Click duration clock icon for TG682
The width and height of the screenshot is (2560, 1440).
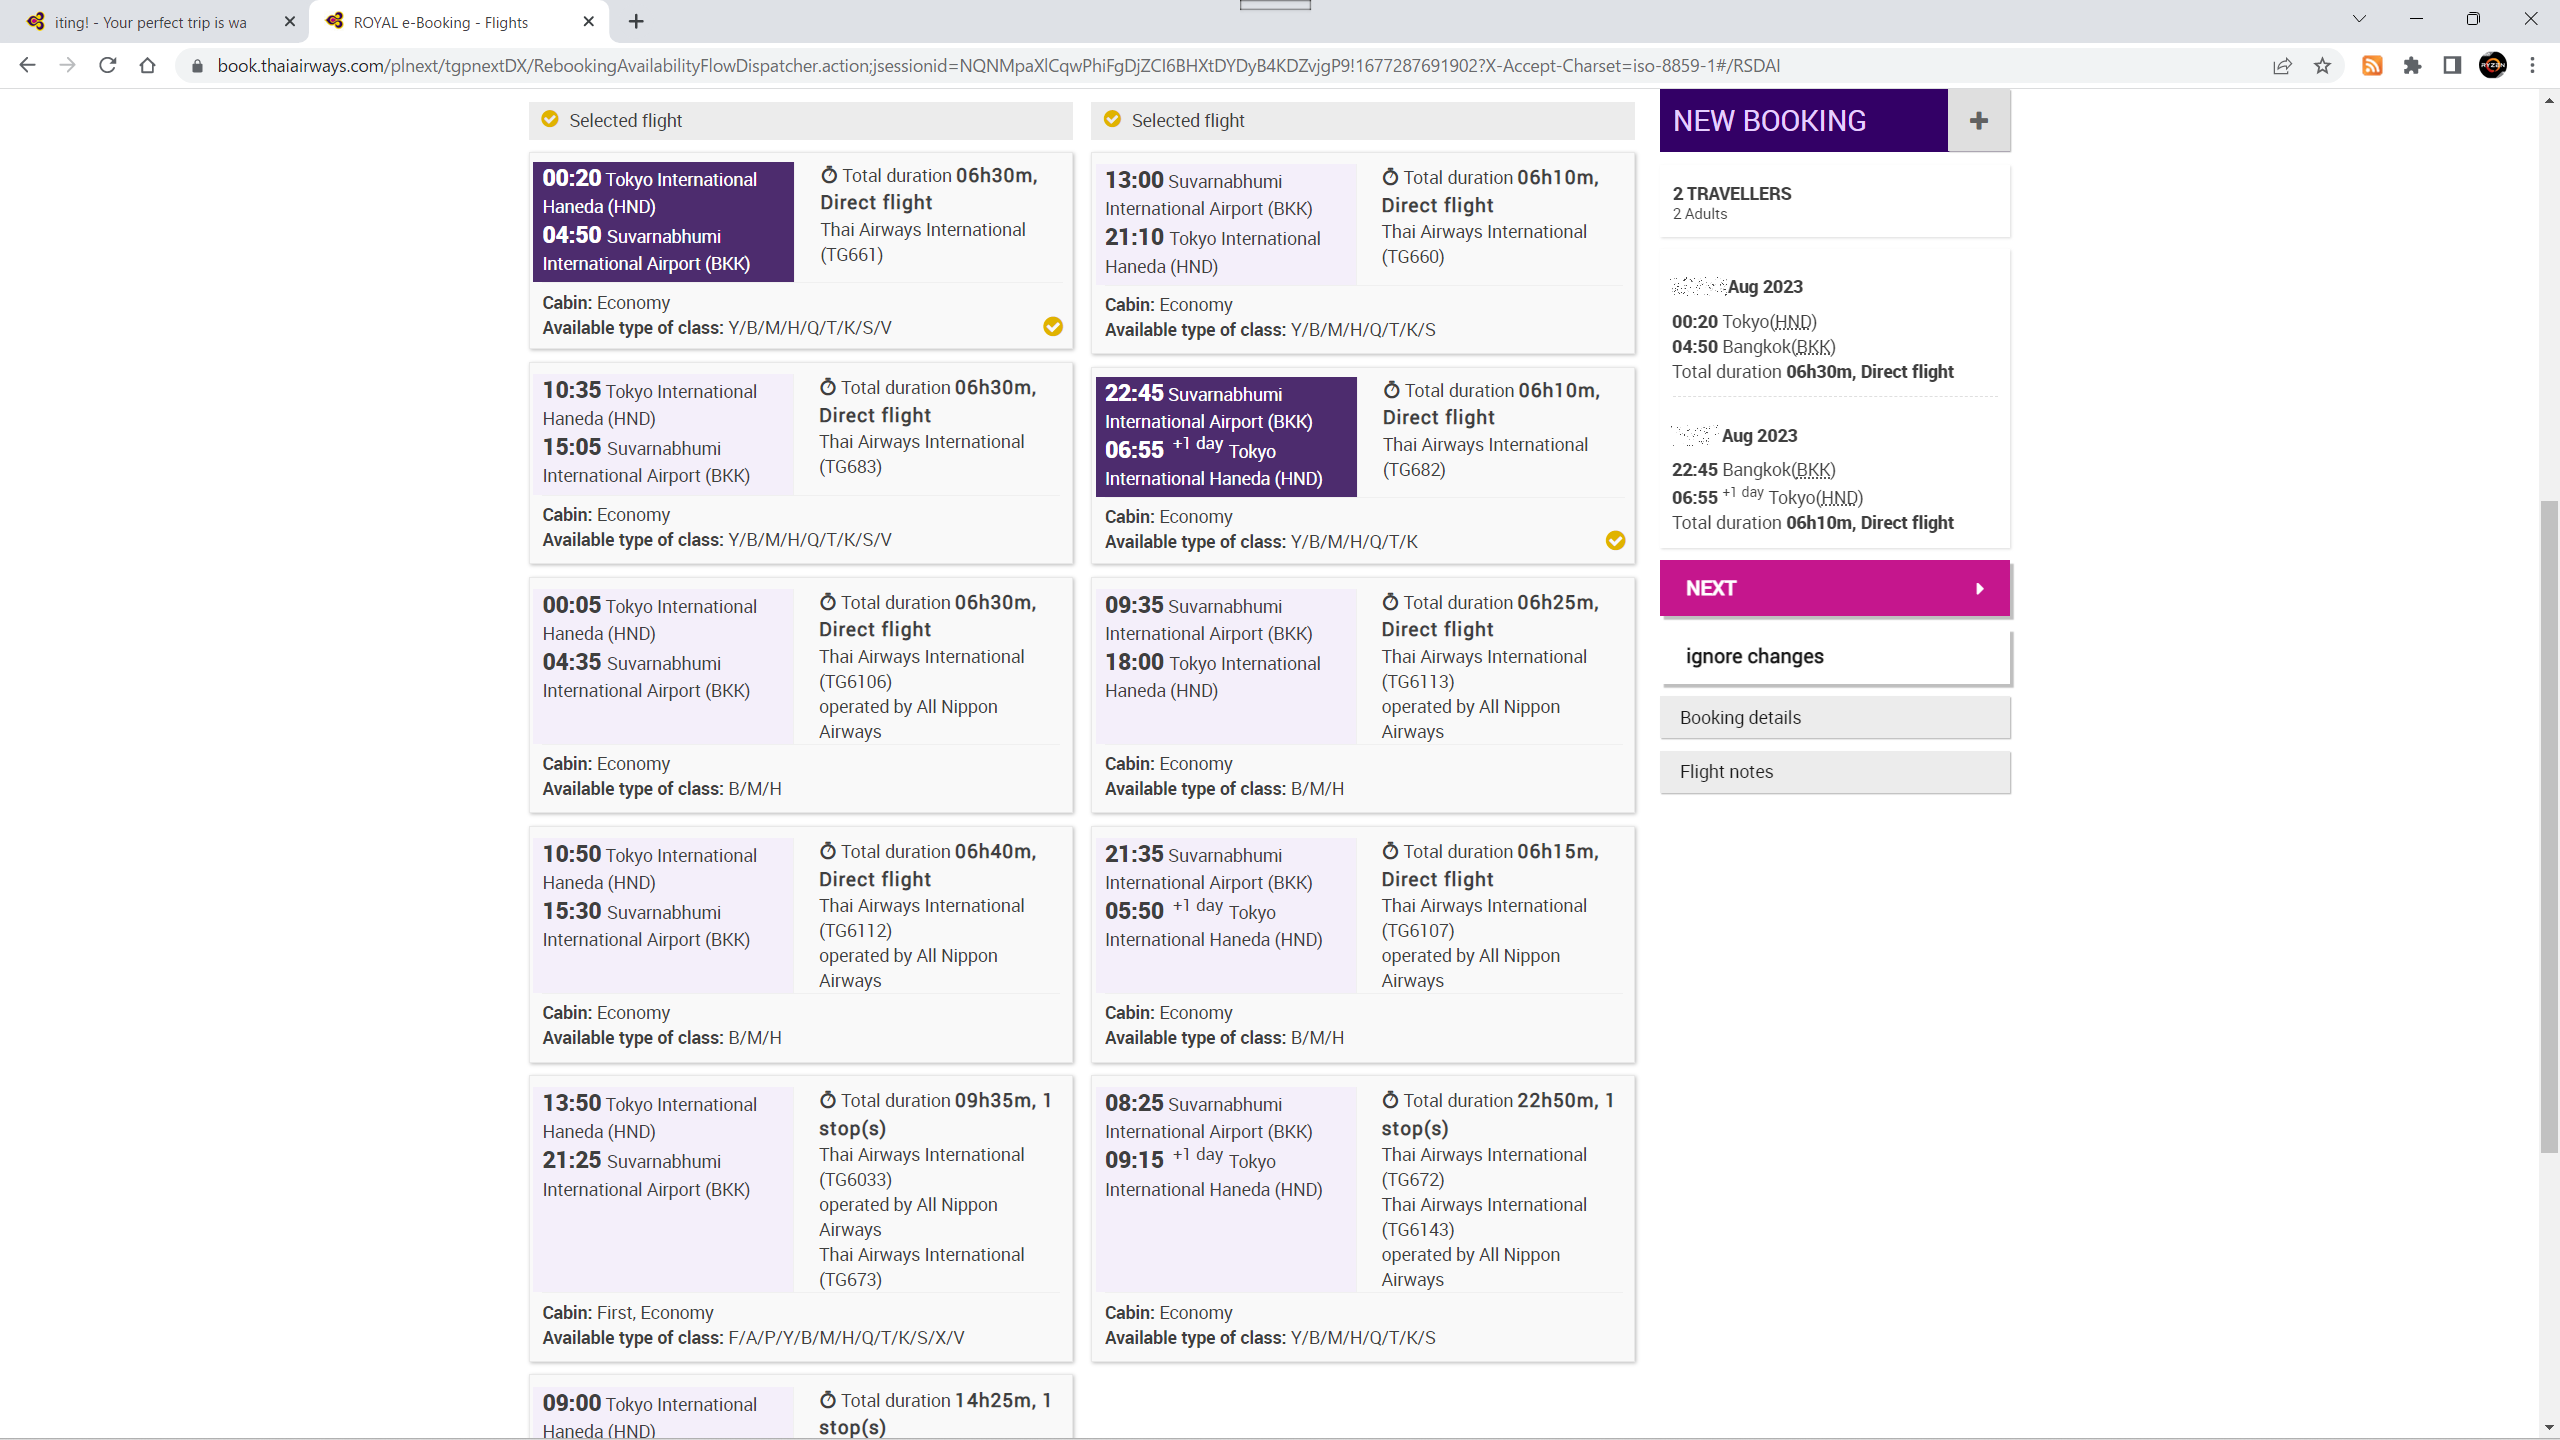click(x=1391, y=390)
